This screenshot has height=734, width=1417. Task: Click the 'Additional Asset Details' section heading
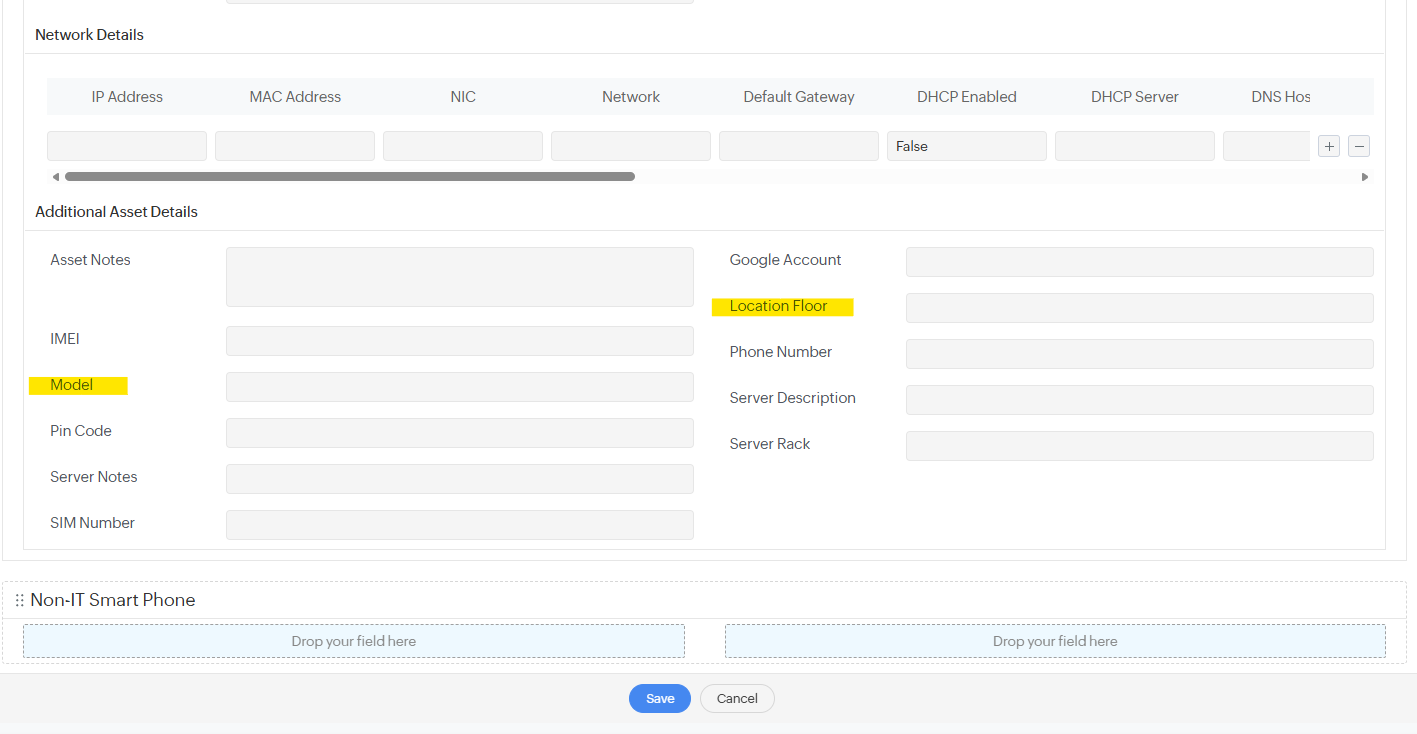pyautogui.click(x=116, y=212)
